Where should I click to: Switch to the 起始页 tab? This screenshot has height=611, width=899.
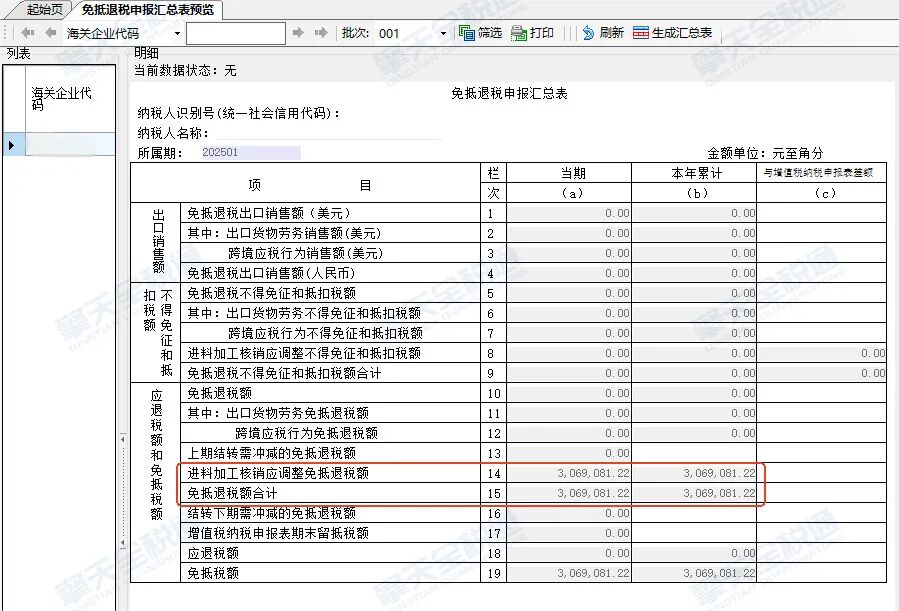(x=45, y=10)
